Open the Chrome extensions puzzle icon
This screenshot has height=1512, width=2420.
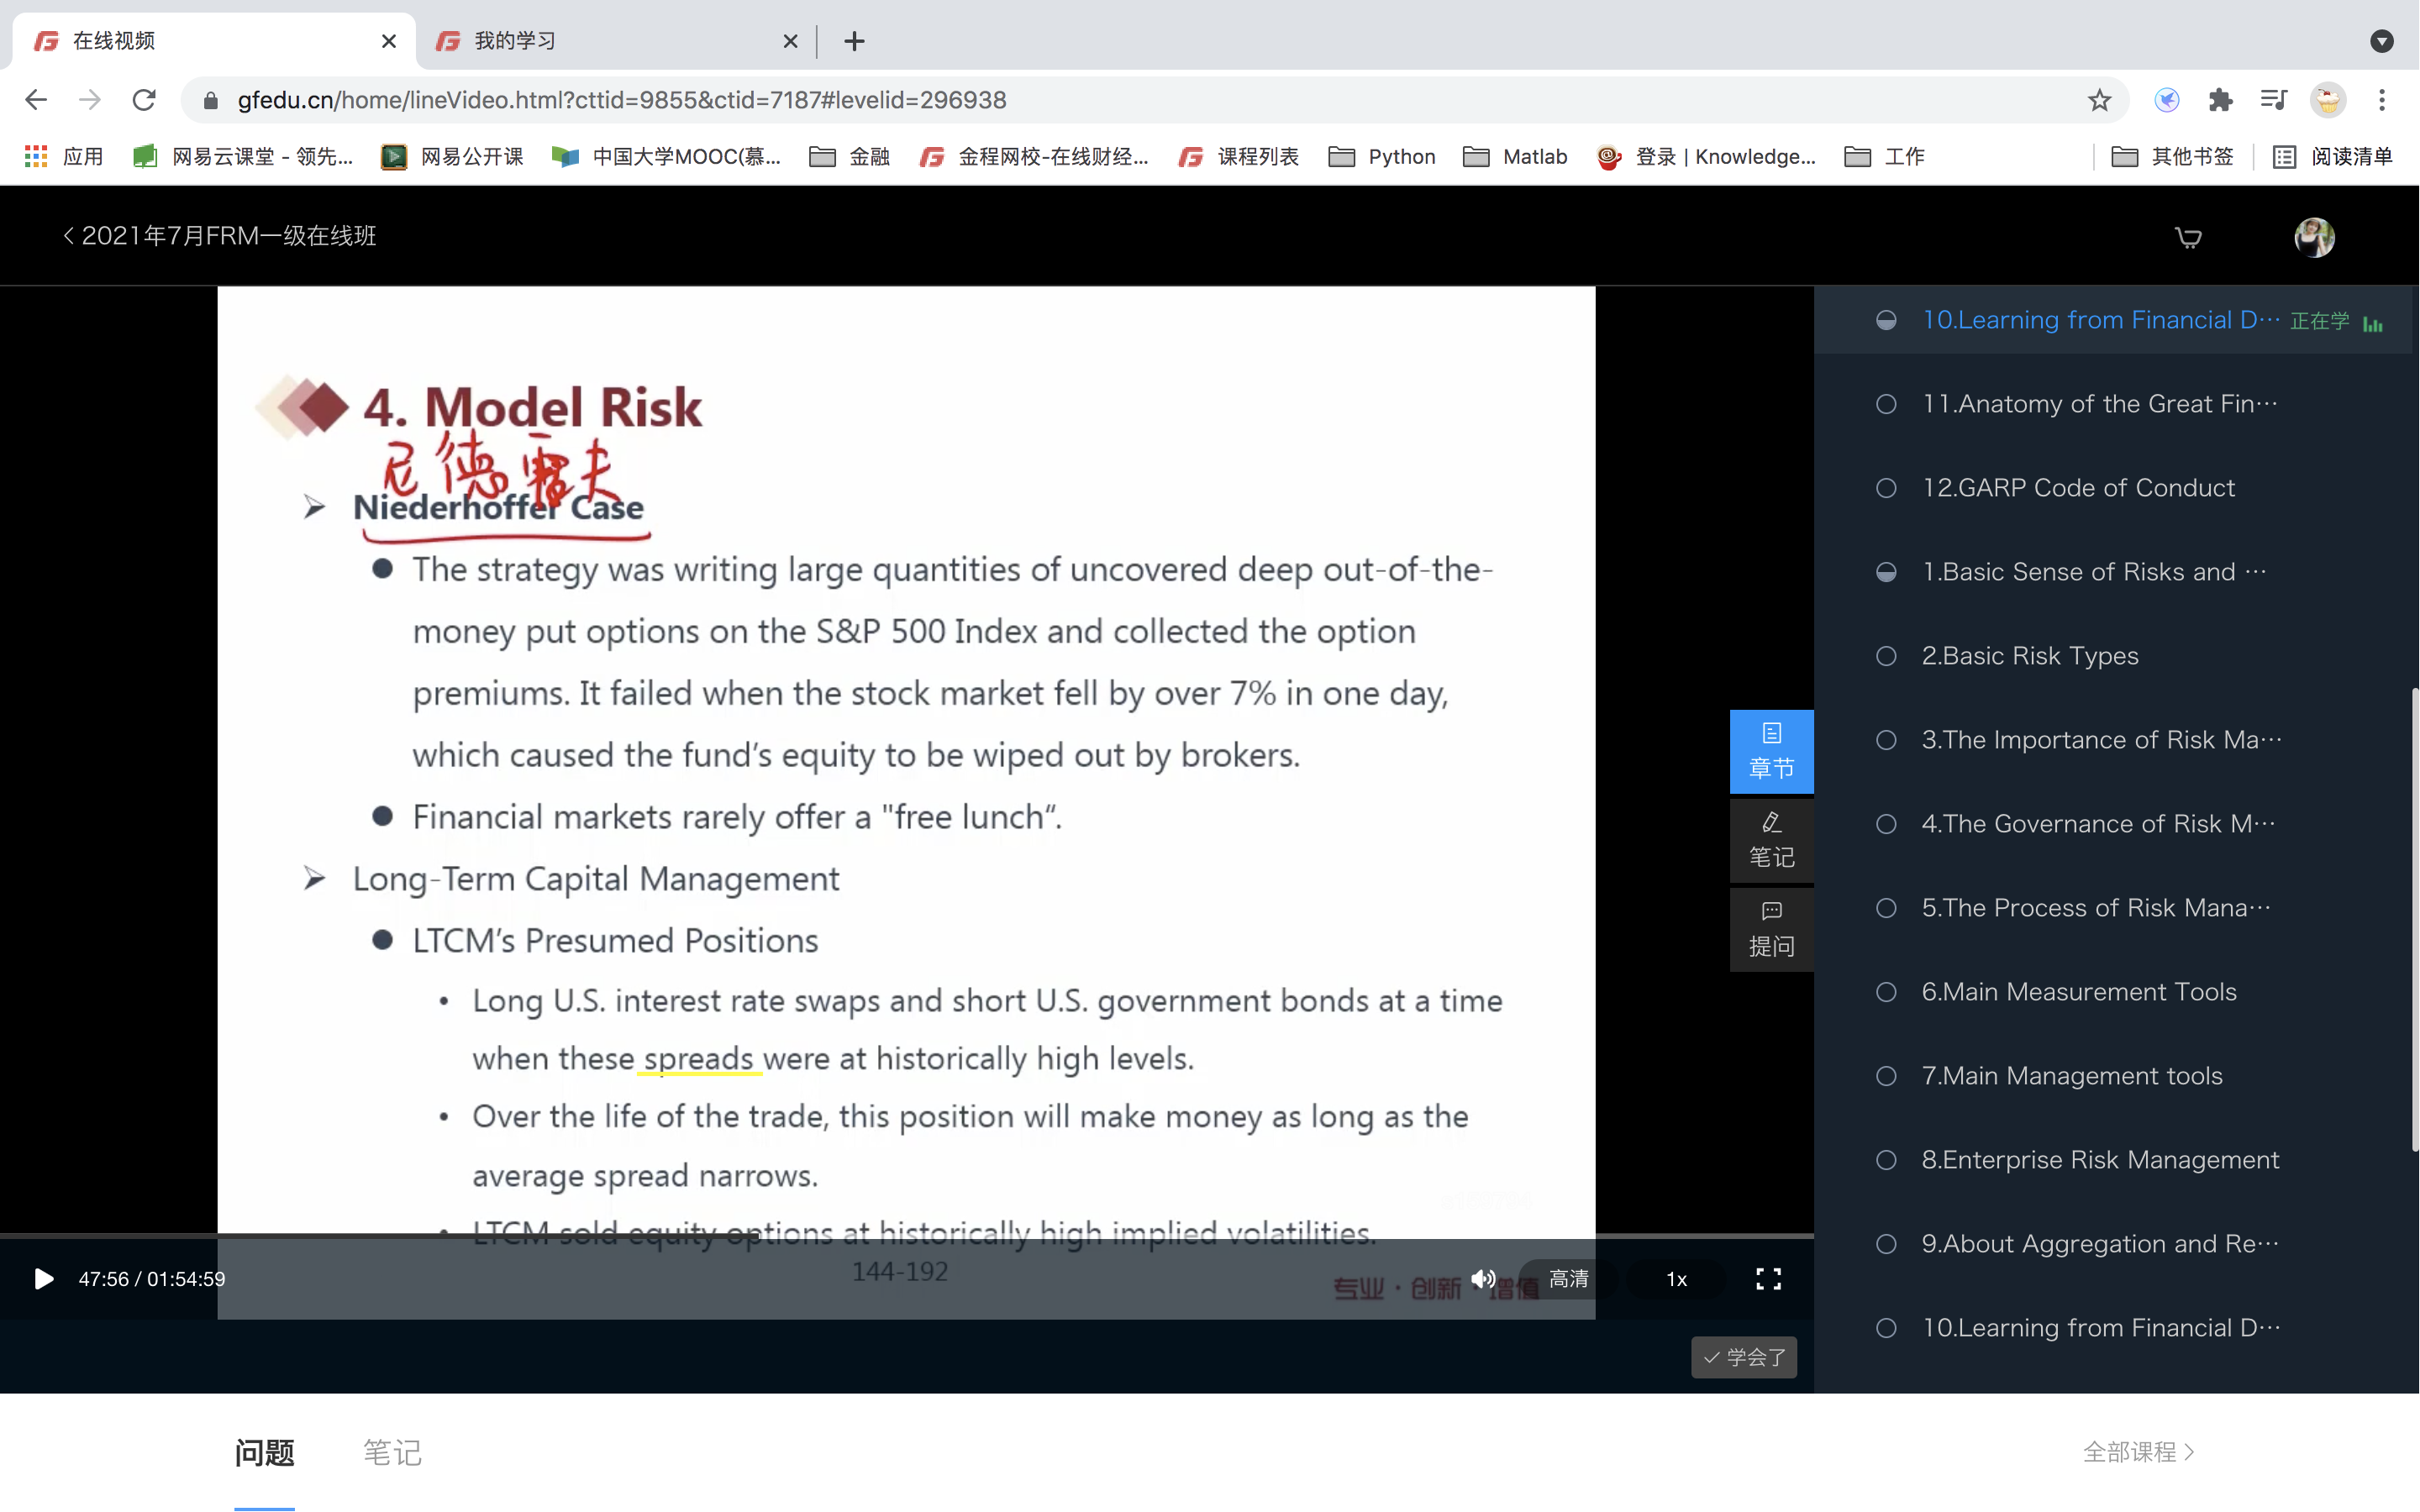[2220, 100]
